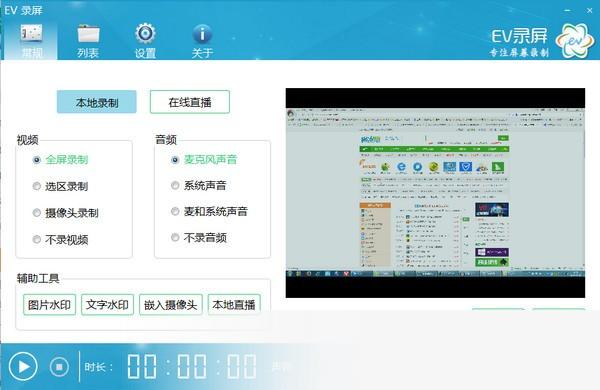
Task: Select 不录视频 option
Action: point(61,240)
